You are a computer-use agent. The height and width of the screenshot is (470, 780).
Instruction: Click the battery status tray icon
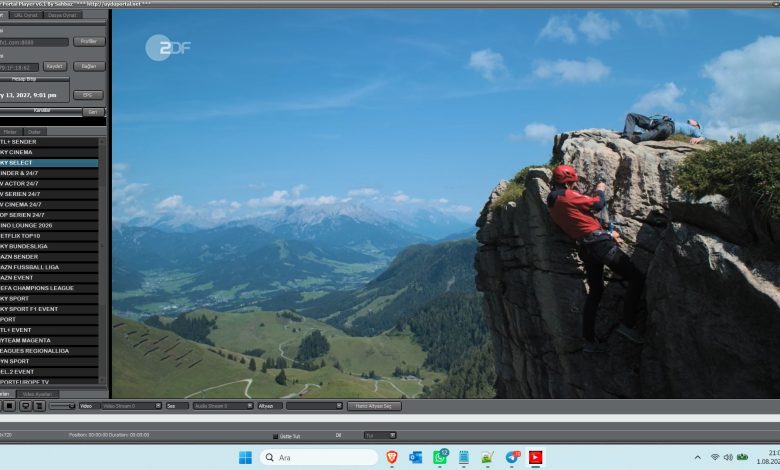742,457
